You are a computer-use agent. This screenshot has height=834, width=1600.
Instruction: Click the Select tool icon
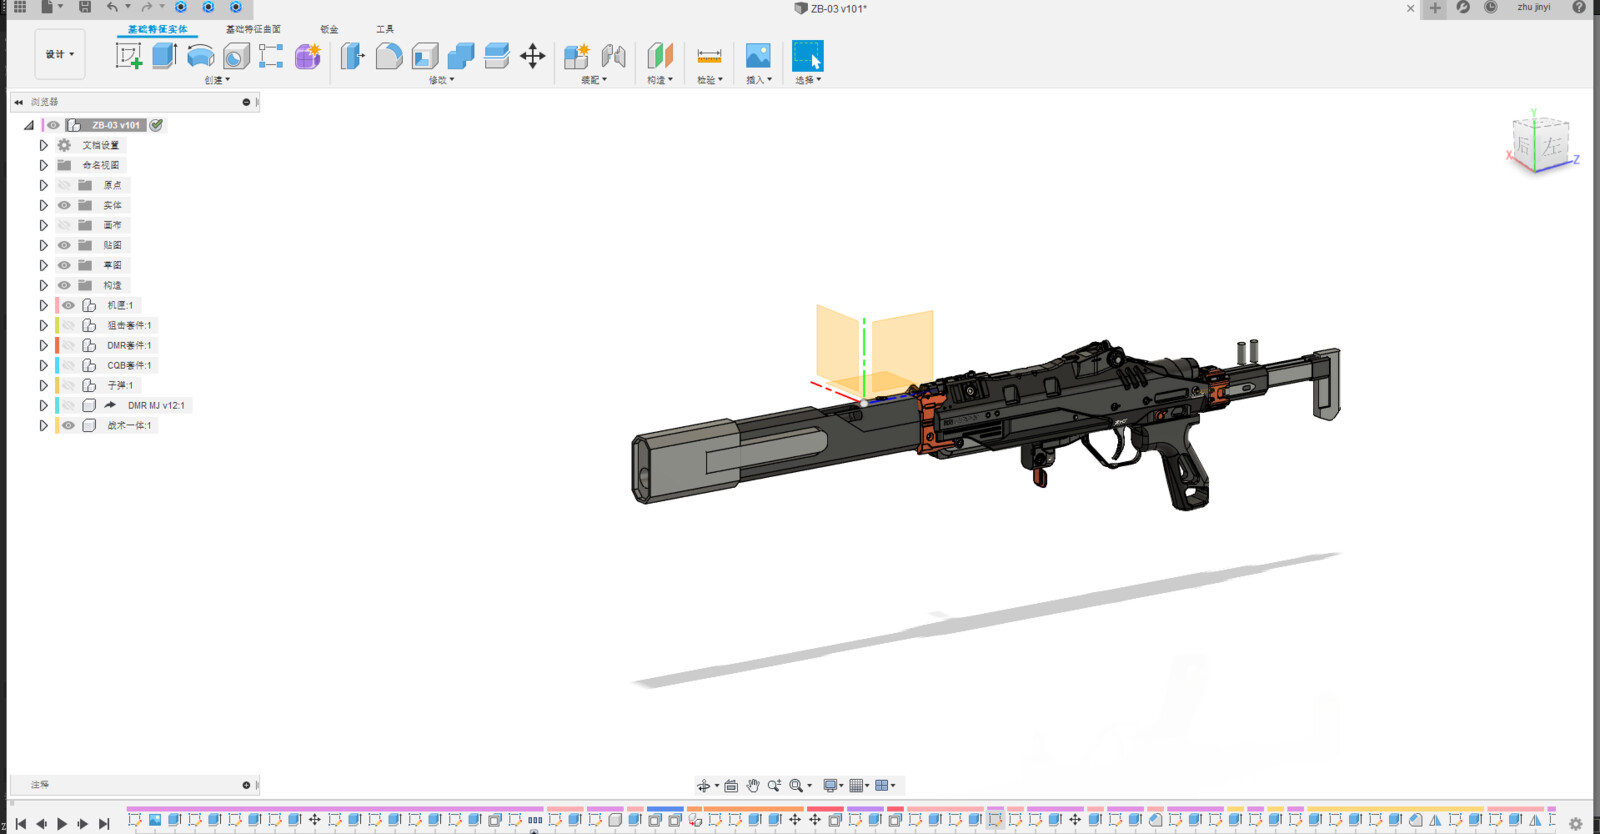click(x=807, y=56)
